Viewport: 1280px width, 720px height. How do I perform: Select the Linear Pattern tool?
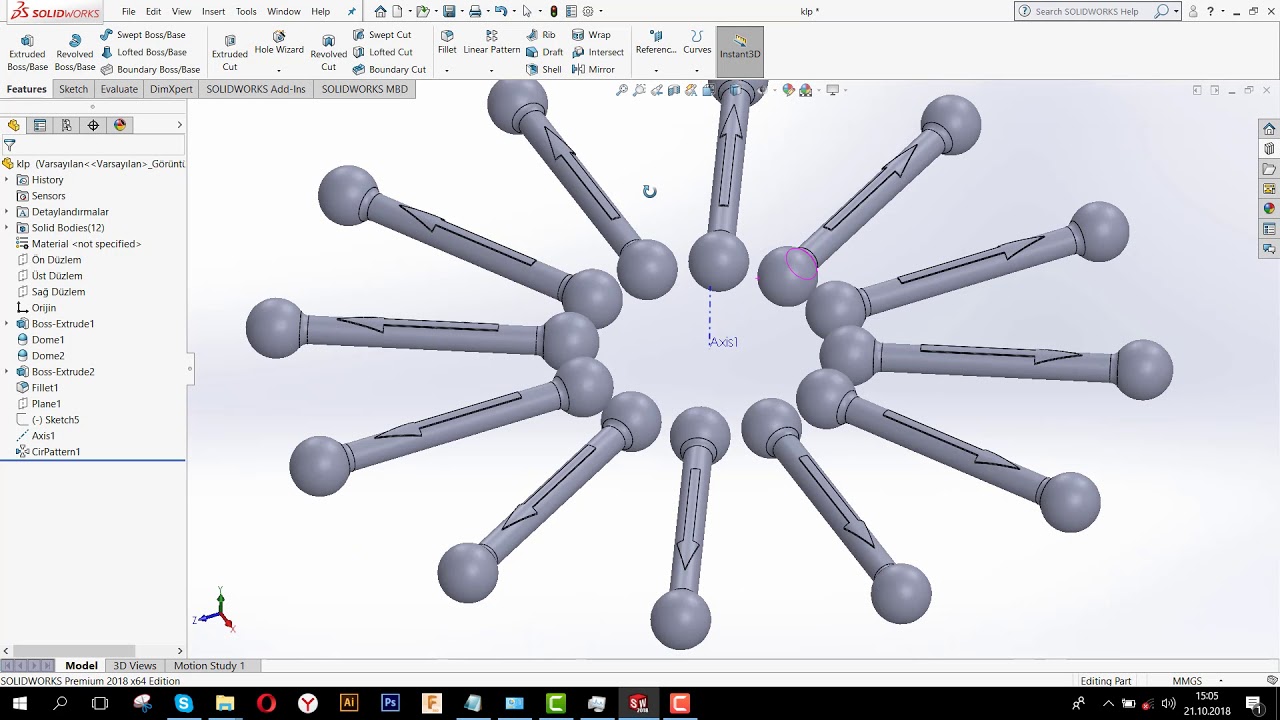tap(491, 43)
